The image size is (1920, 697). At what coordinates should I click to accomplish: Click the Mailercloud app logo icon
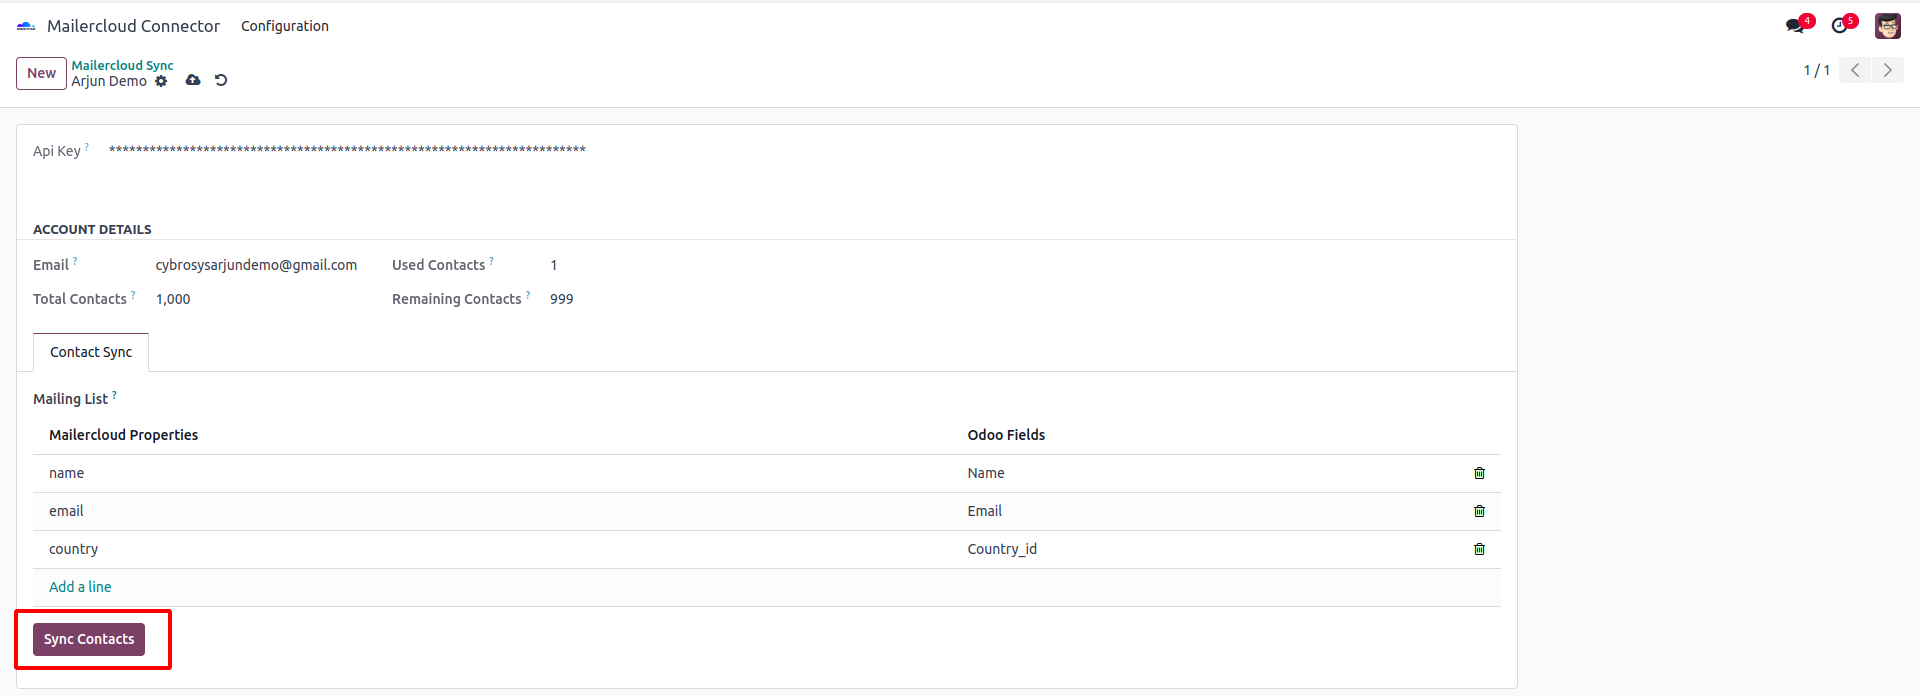[26, 26]
